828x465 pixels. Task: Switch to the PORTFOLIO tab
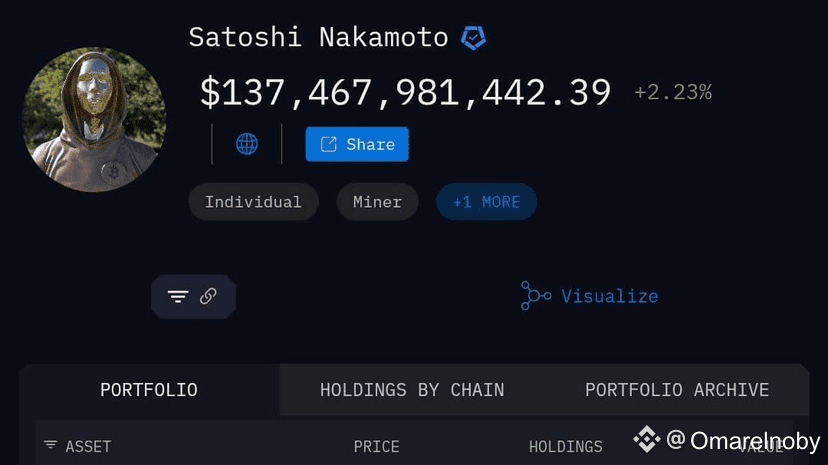click(149, 390)
